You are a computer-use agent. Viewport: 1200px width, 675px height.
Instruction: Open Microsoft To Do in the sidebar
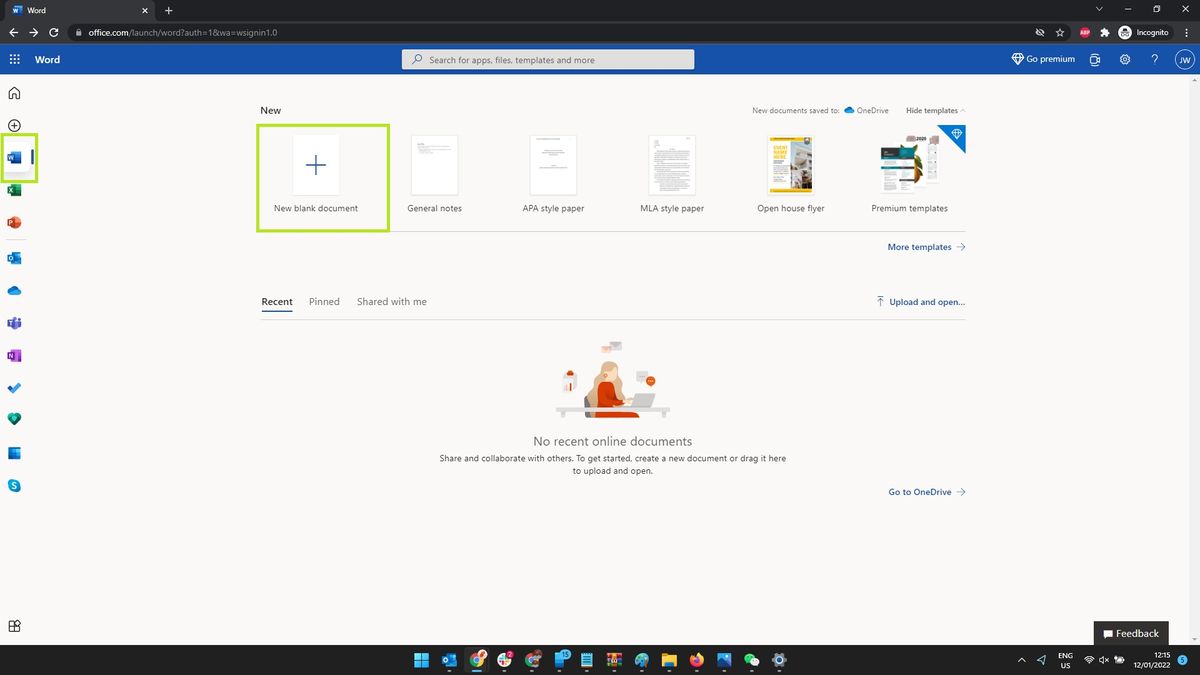coord(14,388)
